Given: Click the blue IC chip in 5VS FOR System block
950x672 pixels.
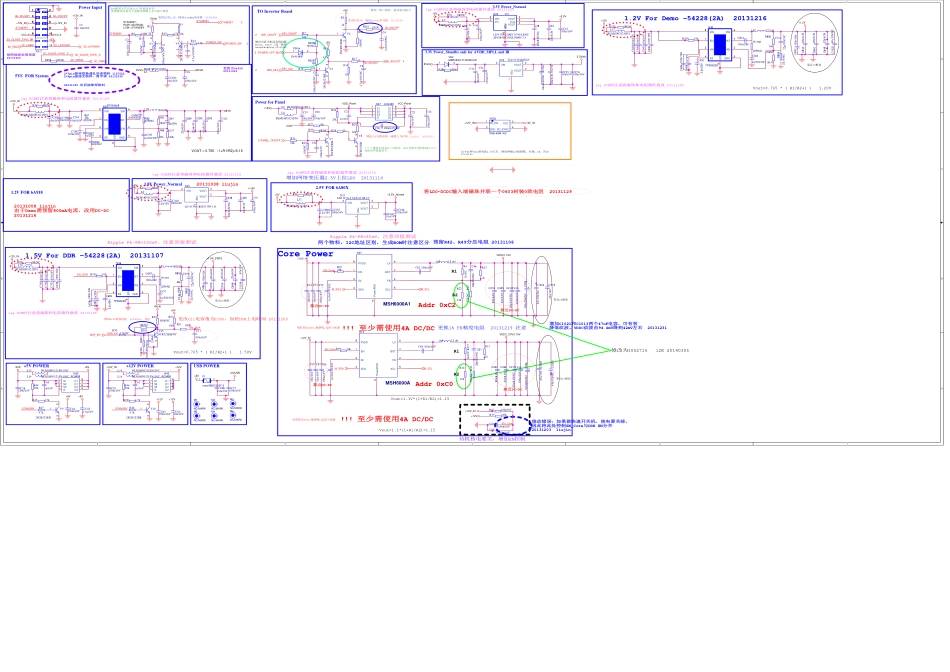Looking at the screenshot, I should pos(114,123).
